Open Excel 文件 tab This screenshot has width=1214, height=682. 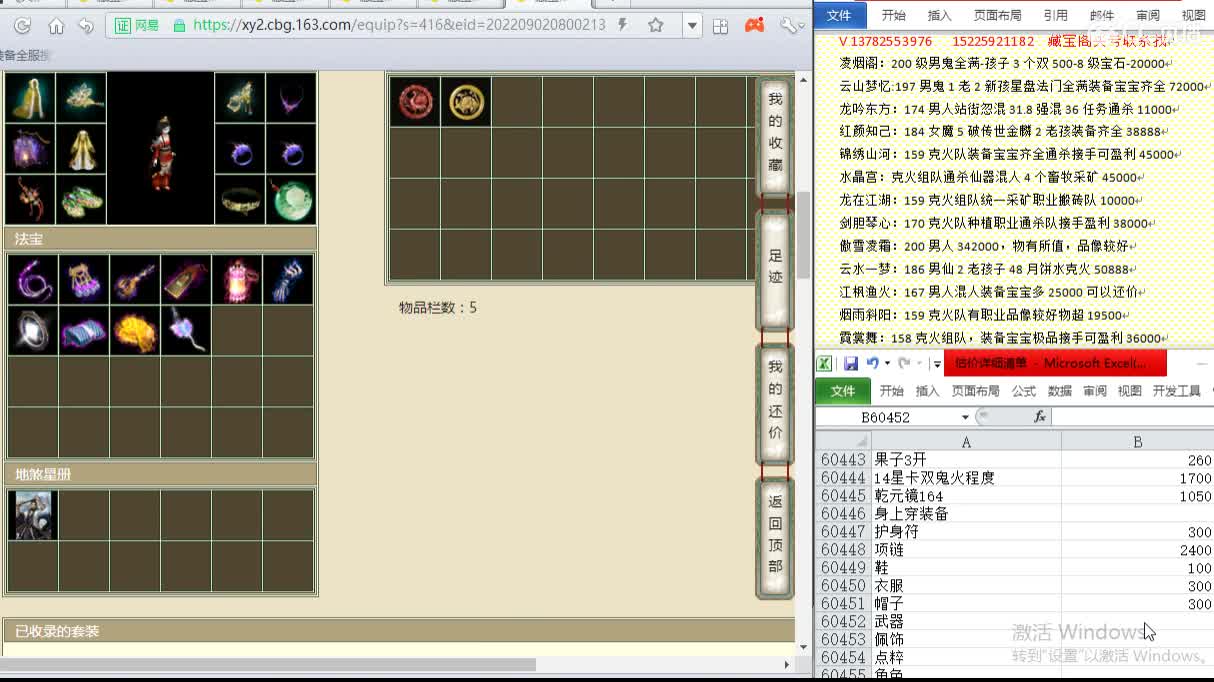843,391
